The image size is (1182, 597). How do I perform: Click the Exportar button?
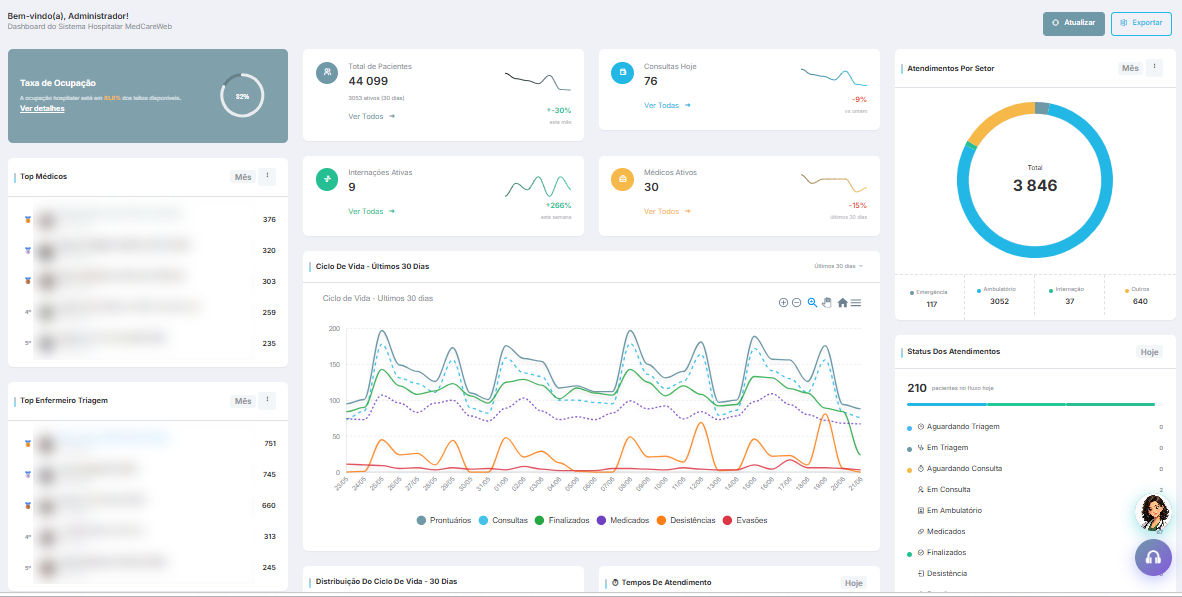1141,23
